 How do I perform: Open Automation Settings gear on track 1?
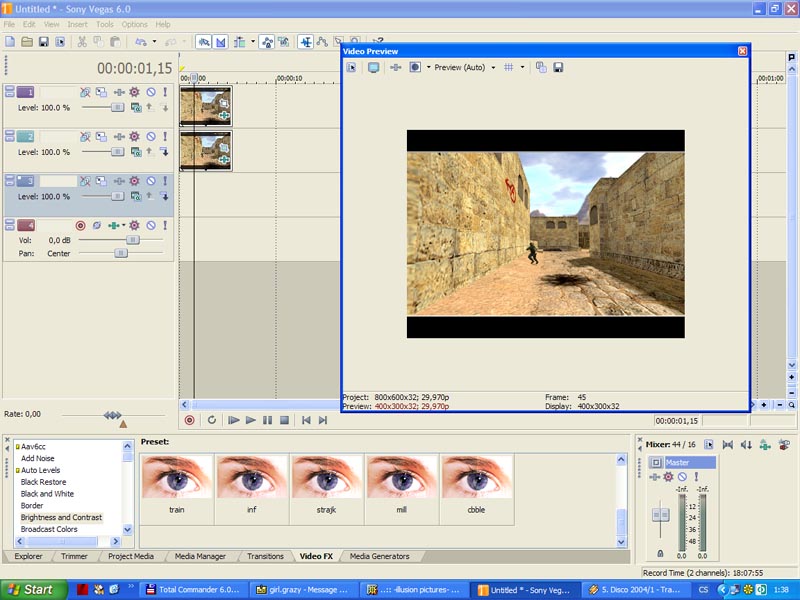coord(134,92)
